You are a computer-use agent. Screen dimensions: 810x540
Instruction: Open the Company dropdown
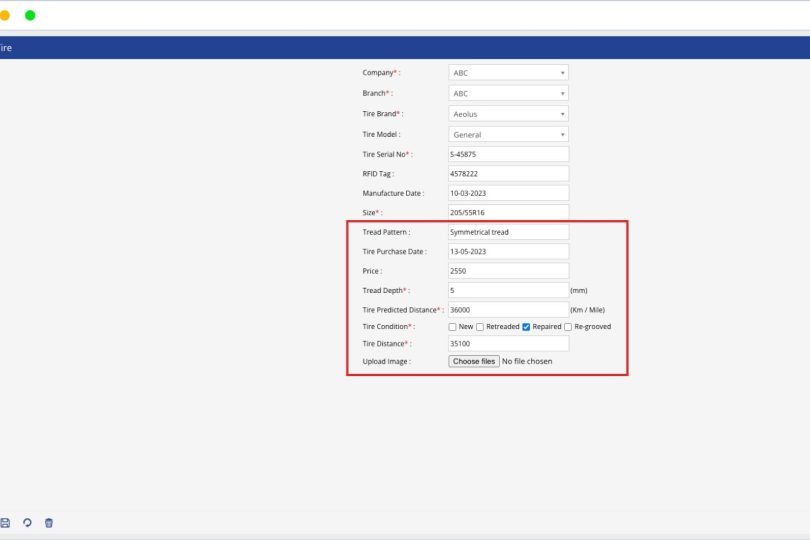pyautogui.click(x=508, y=73)
